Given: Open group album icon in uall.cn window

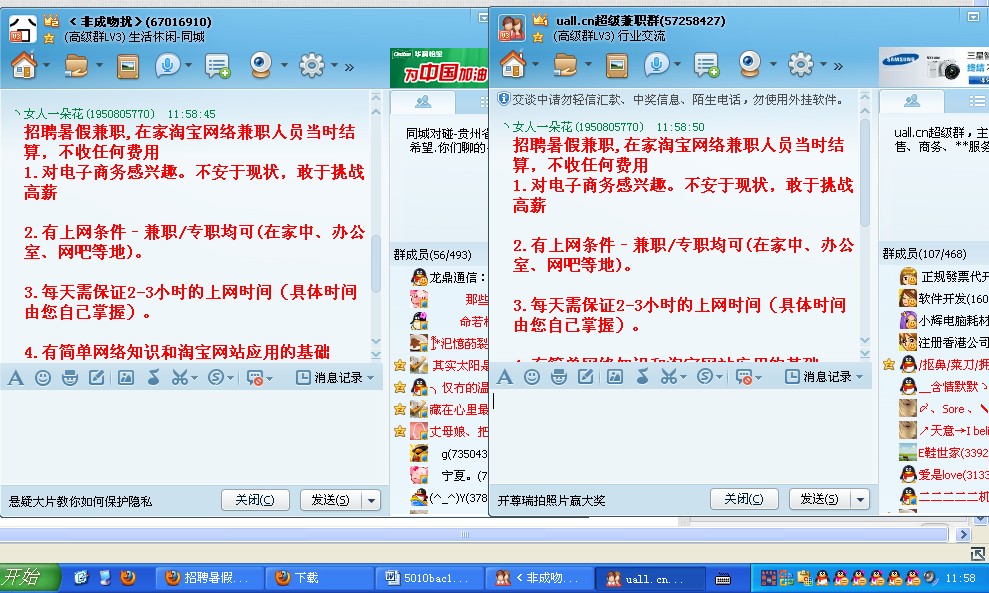Looking at the screenshot, I should [616, 65].
